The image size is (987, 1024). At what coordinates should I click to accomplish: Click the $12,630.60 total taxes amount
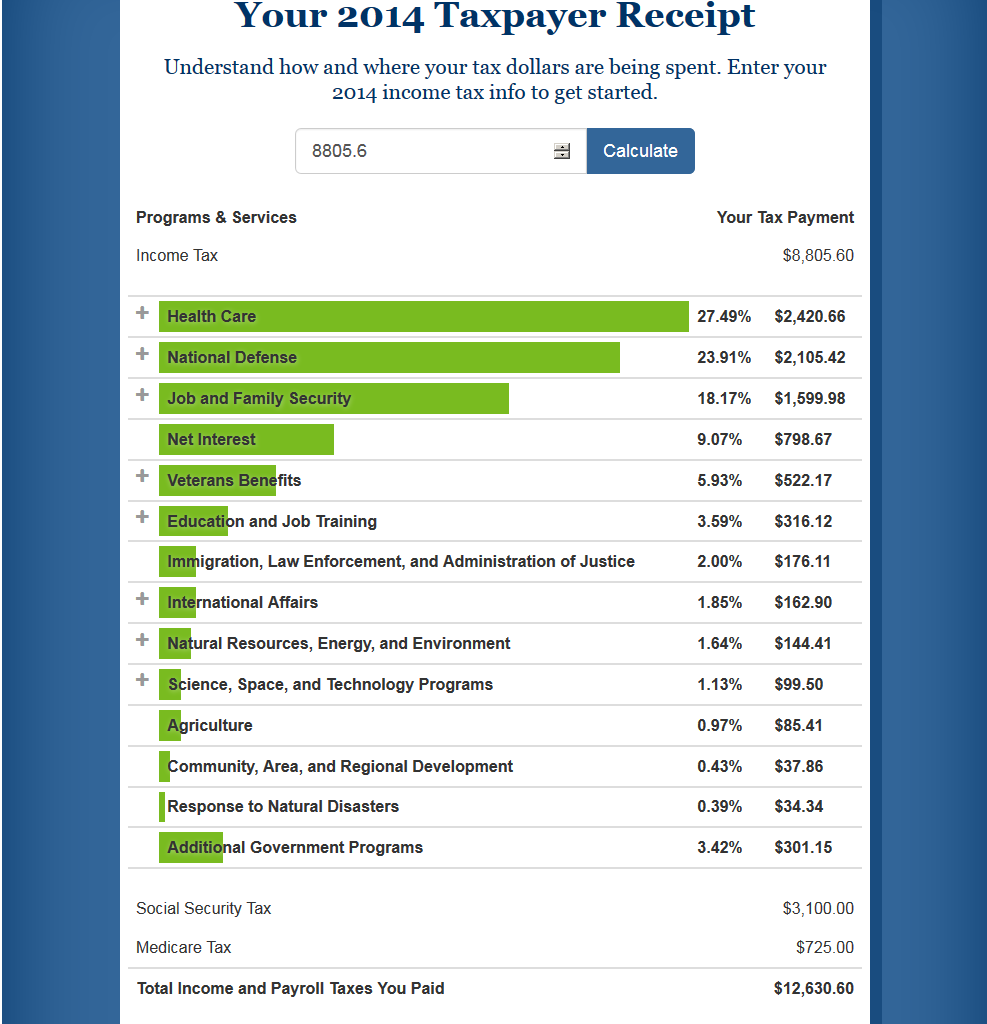pyautogui.click(x=813, y=988)
